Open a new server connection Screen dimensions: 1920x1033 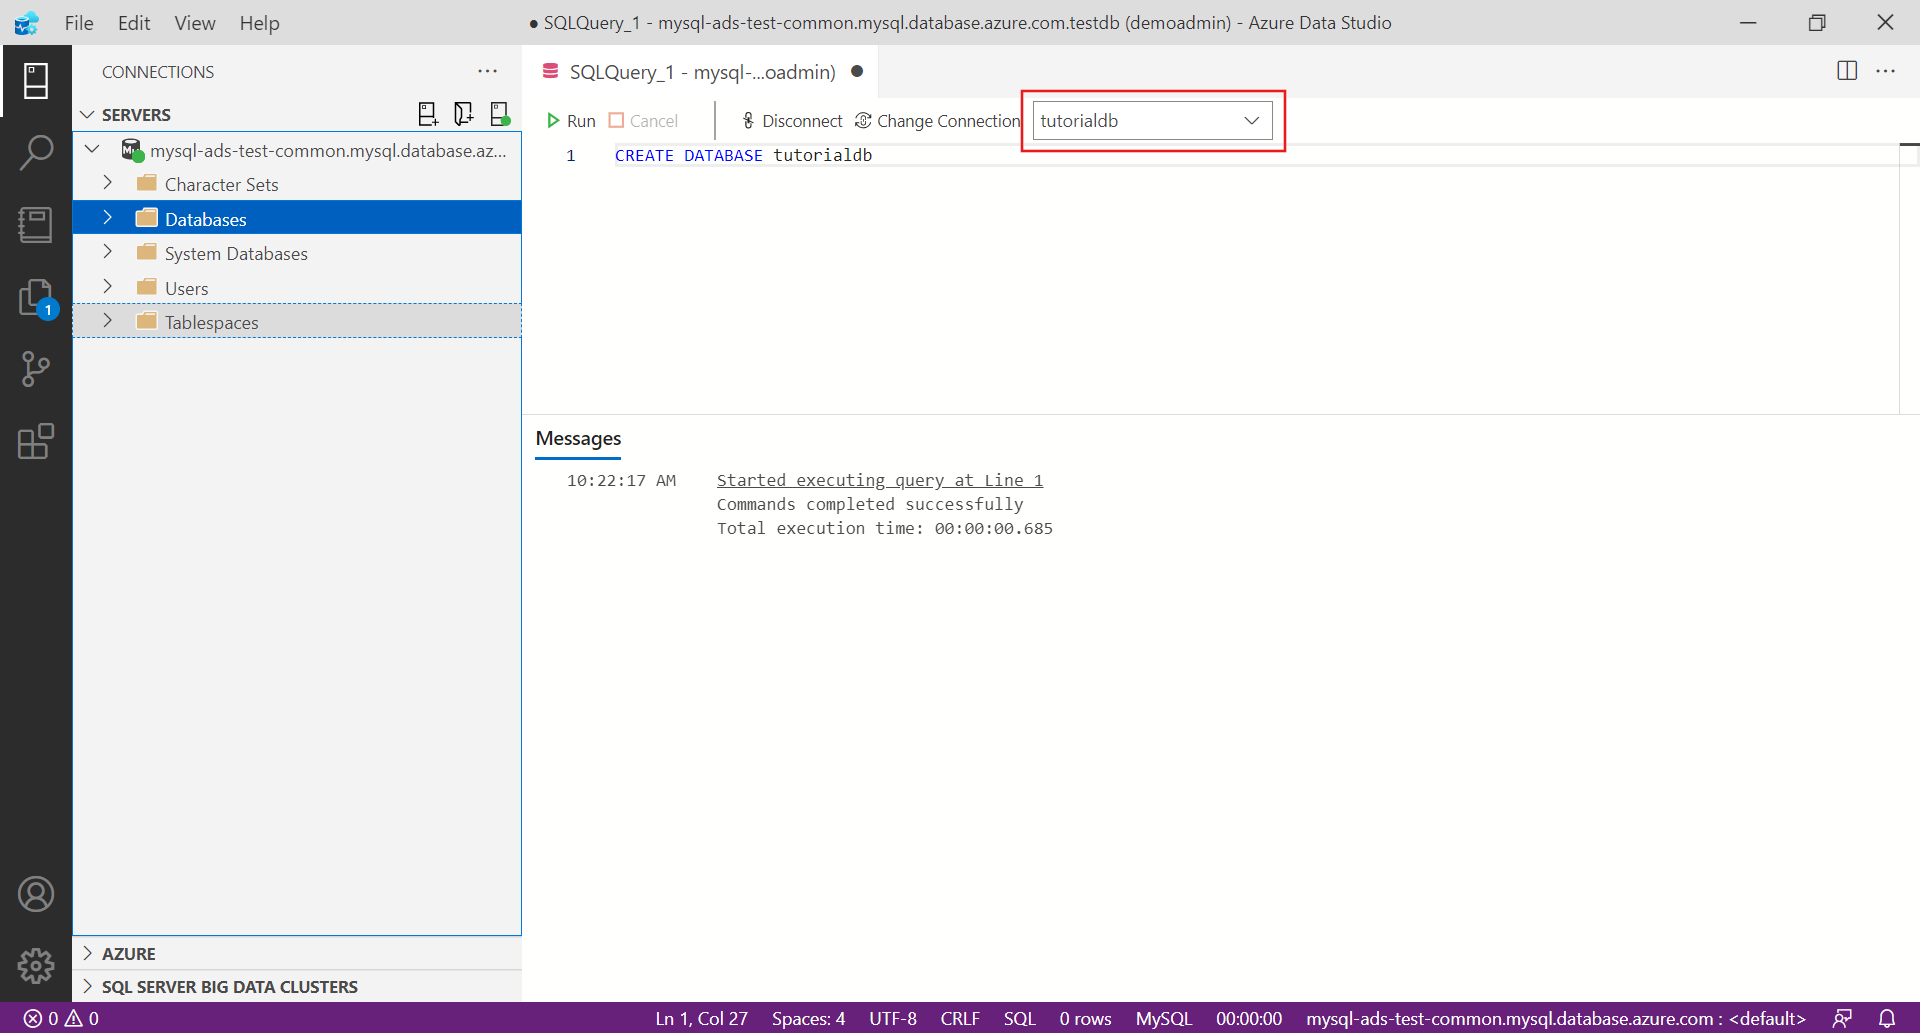(x=428, y=114)
